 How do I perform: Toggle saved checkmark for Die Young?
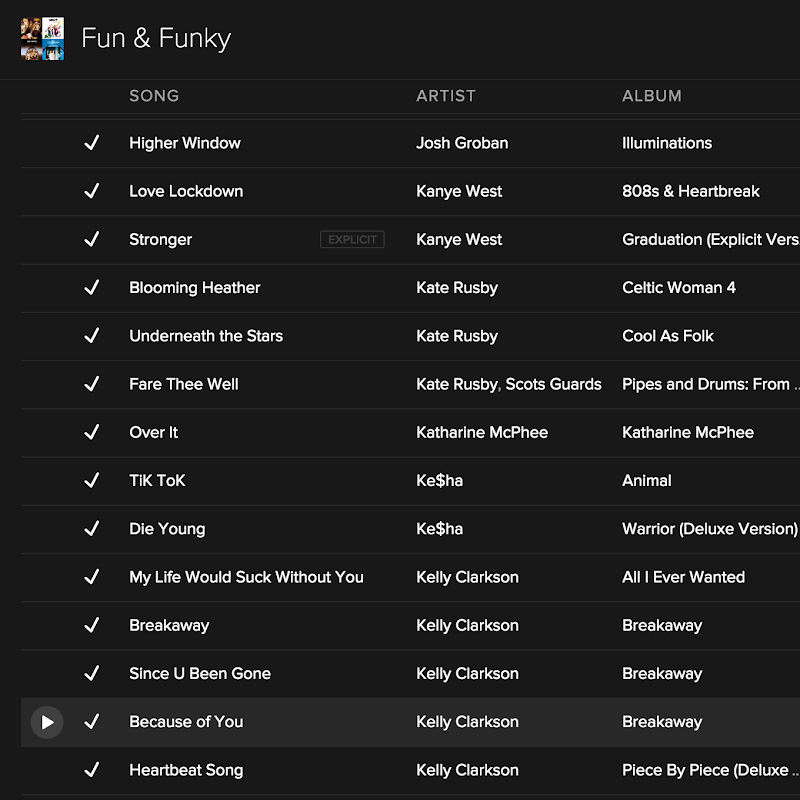click(x=92, y=529)
